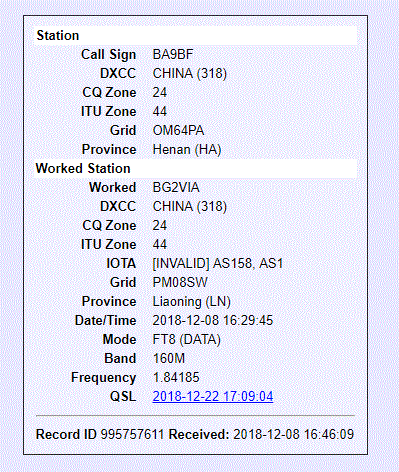Click the Mode value FT8 (DATA)

point(186,339)
